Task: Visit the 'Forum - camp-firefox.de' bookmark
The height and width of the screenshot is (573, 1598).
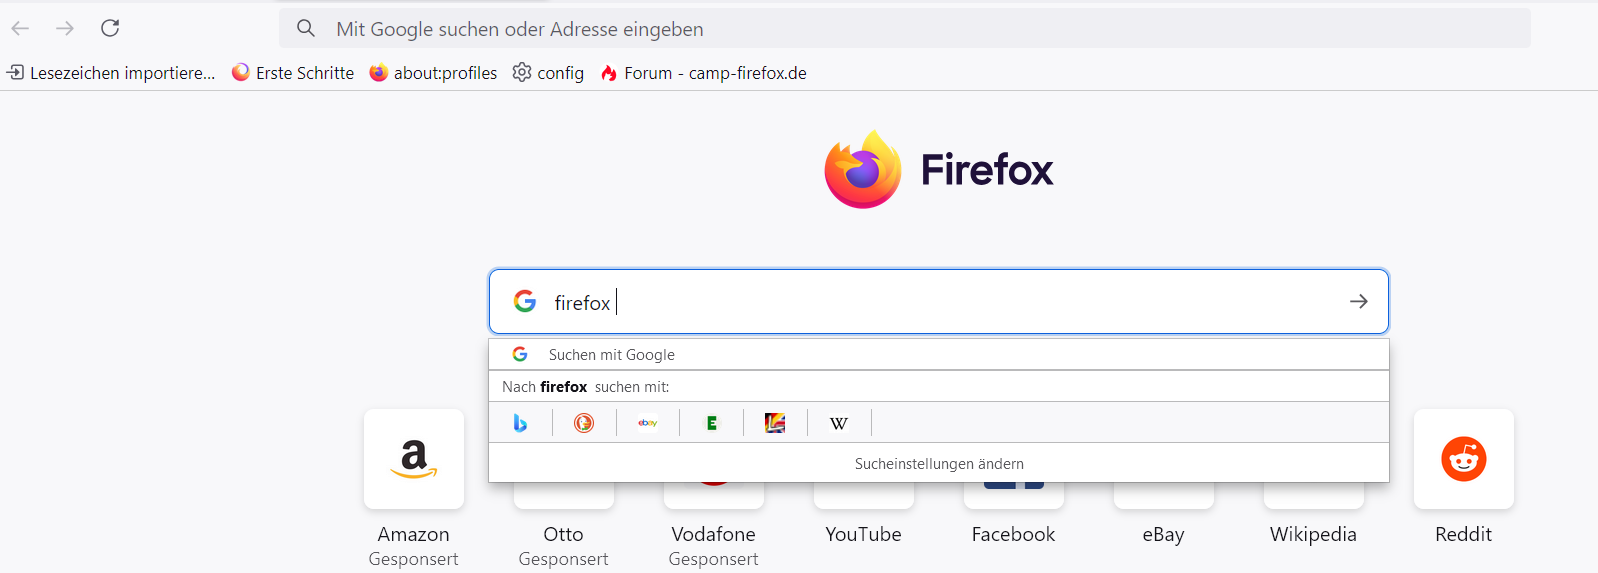Action: (x=703, y=73)
